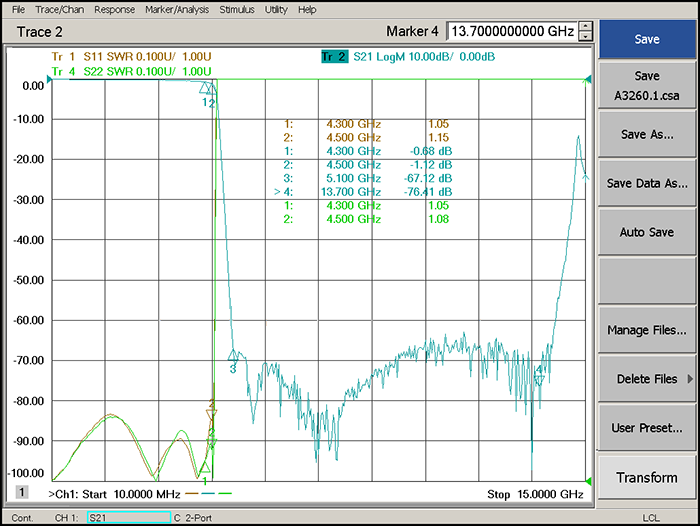Image resolution: width=700 pixels, height=526 pixels.
Task: Click marker readout 3: 5.100 GHz -67.12 dB
Action: point(368,178)
